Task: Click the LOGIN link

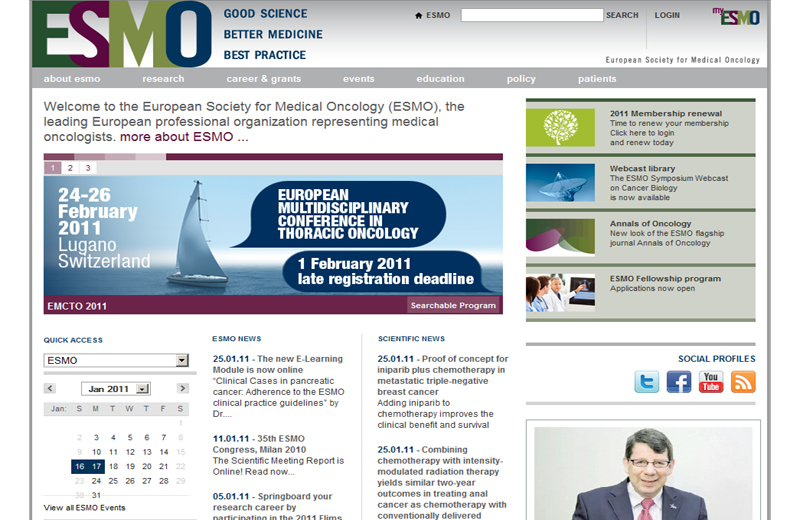Action: click(x=667, y=15)
